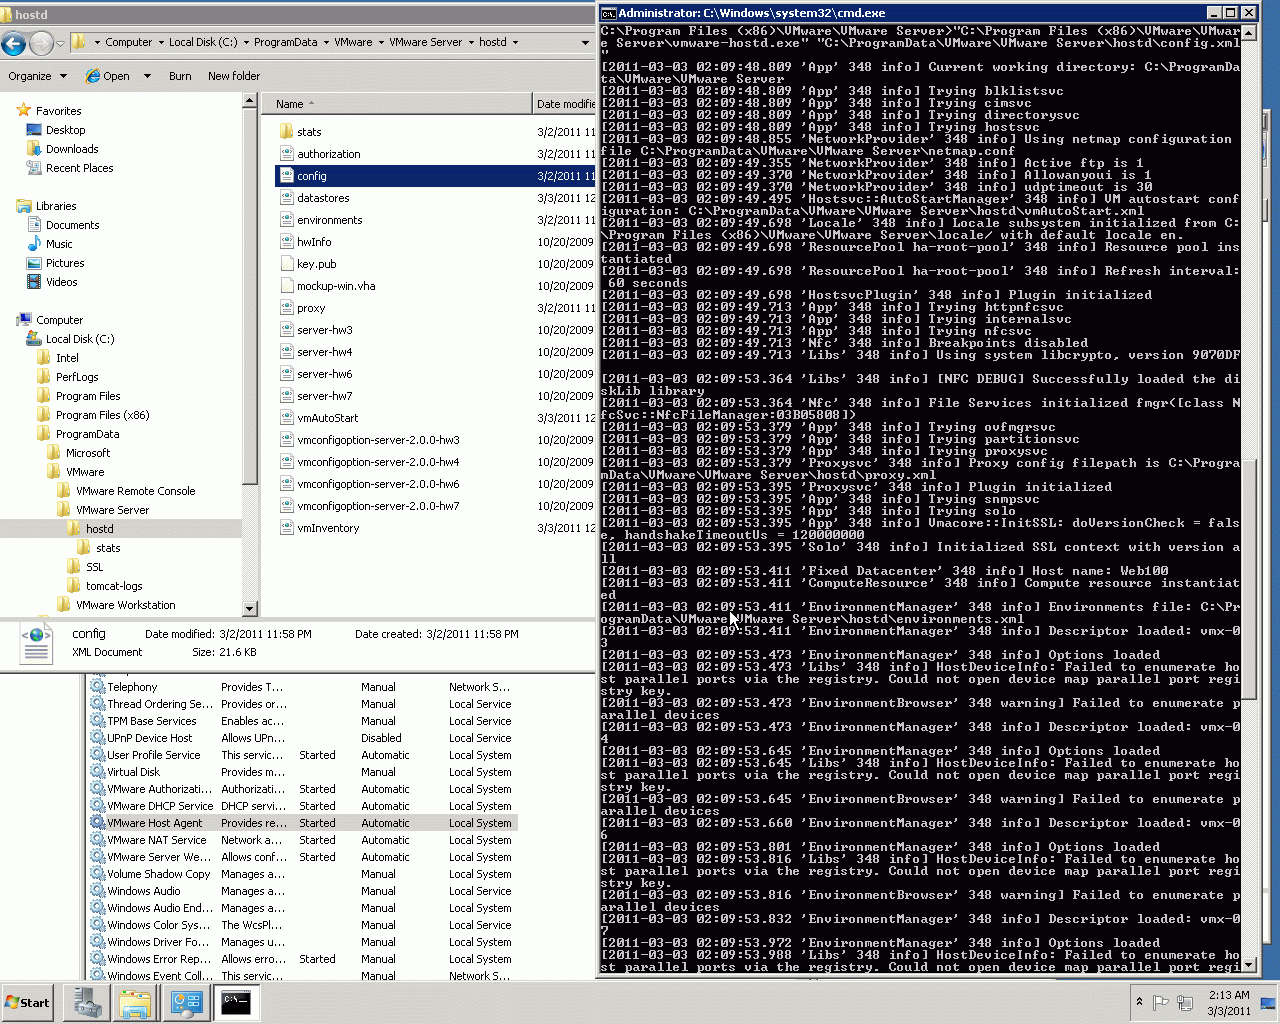Select SSL folder in tree
This screenshot has width=1280, height=1024.
click(94, 567)
